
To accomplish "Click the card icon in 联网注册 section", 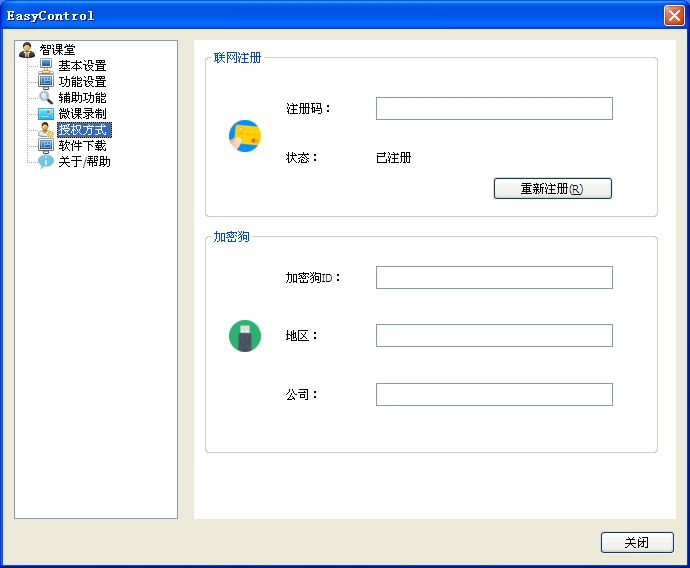I will pos(245,136).
